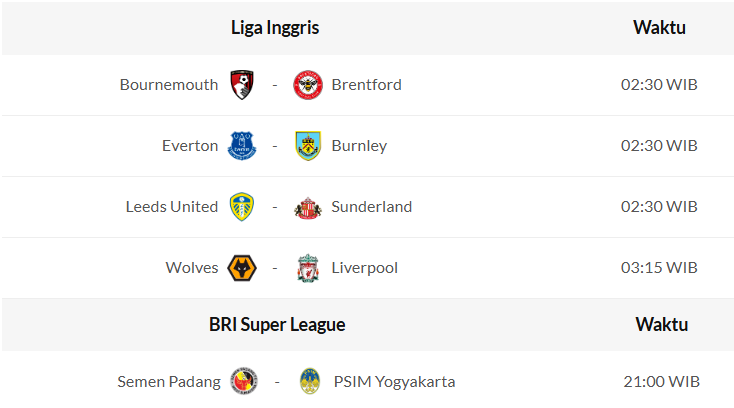Select the BRI Super League header
Screen dimensions: 734x408
coord(277,324)
